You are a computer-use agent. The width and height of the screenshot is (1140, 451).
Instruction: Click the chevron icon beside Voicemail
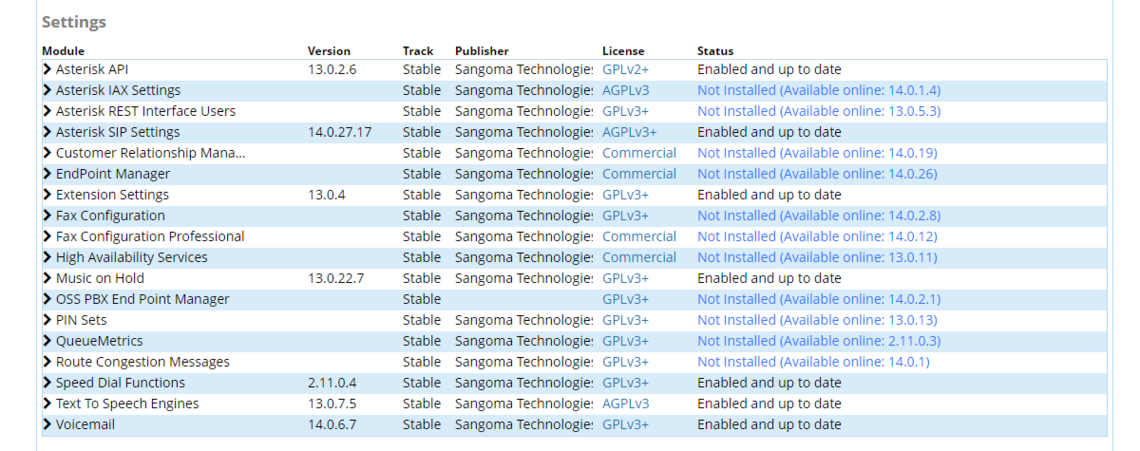[47, 425]
